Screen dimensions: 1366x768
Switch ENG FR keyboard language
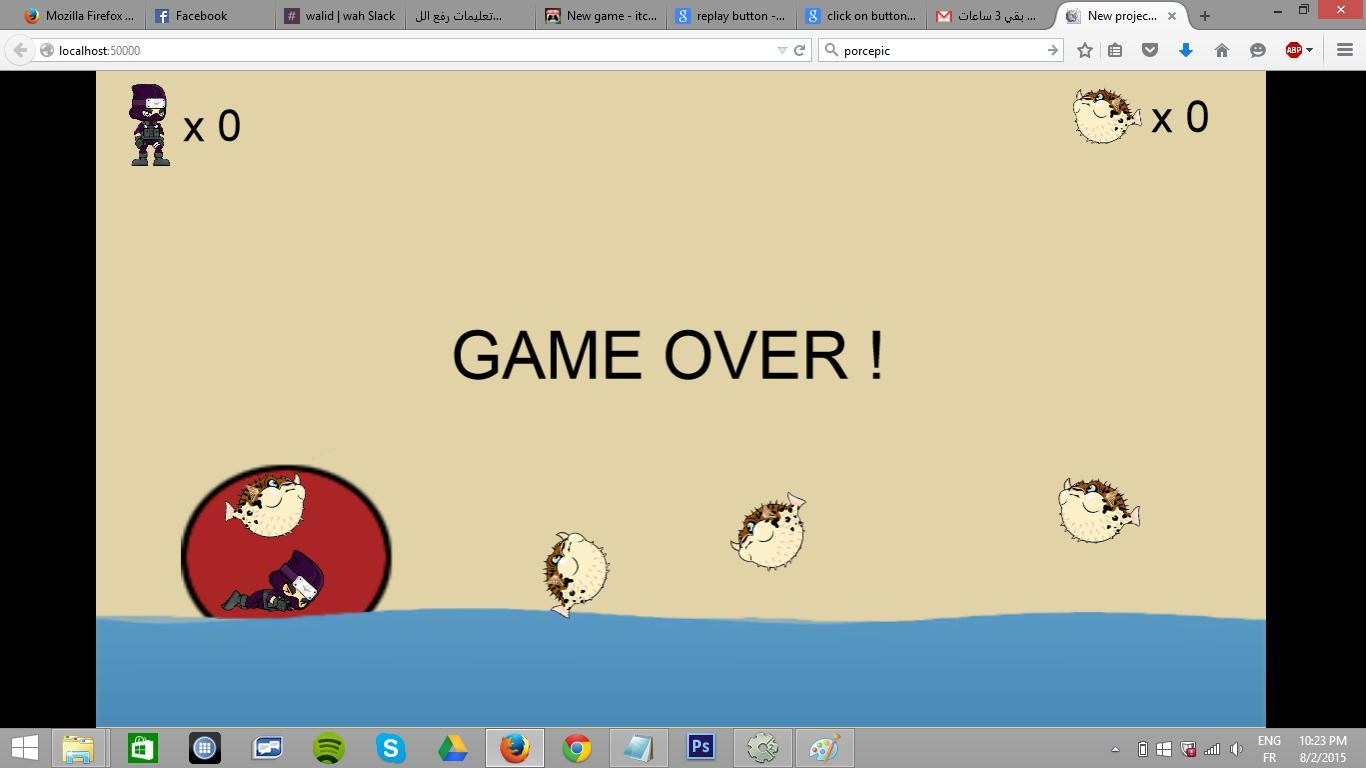tap(1269, 749)
